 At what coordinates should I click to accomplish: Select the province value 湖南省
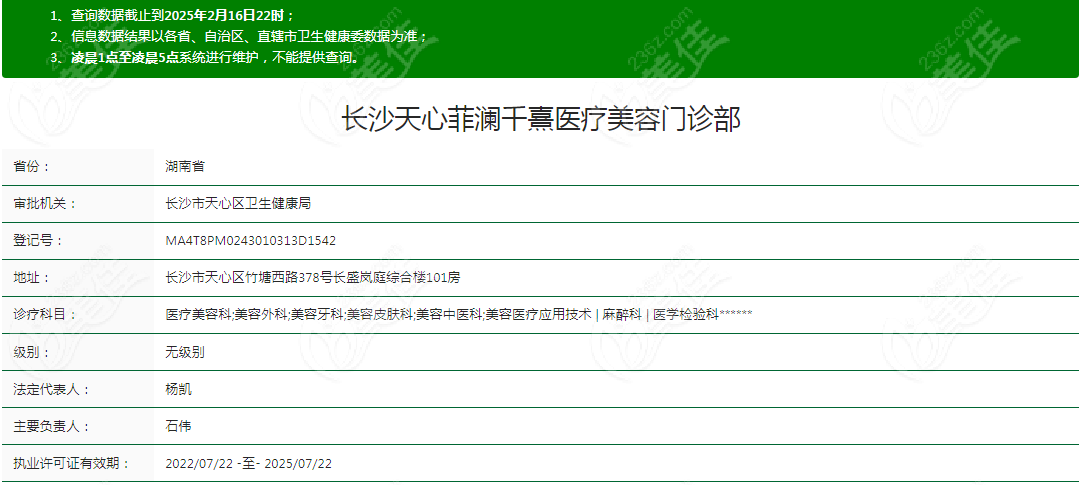(x=184, y=167)
